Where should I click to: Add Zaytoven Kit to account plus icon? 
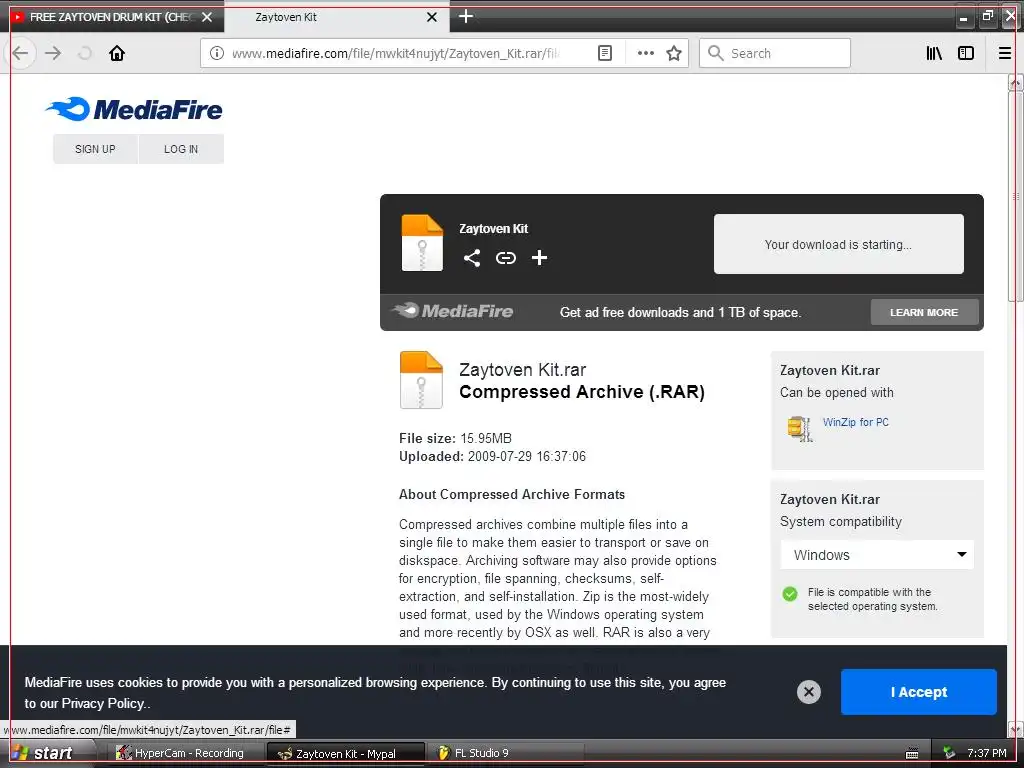pyautogui.click(x=539, y=258)
